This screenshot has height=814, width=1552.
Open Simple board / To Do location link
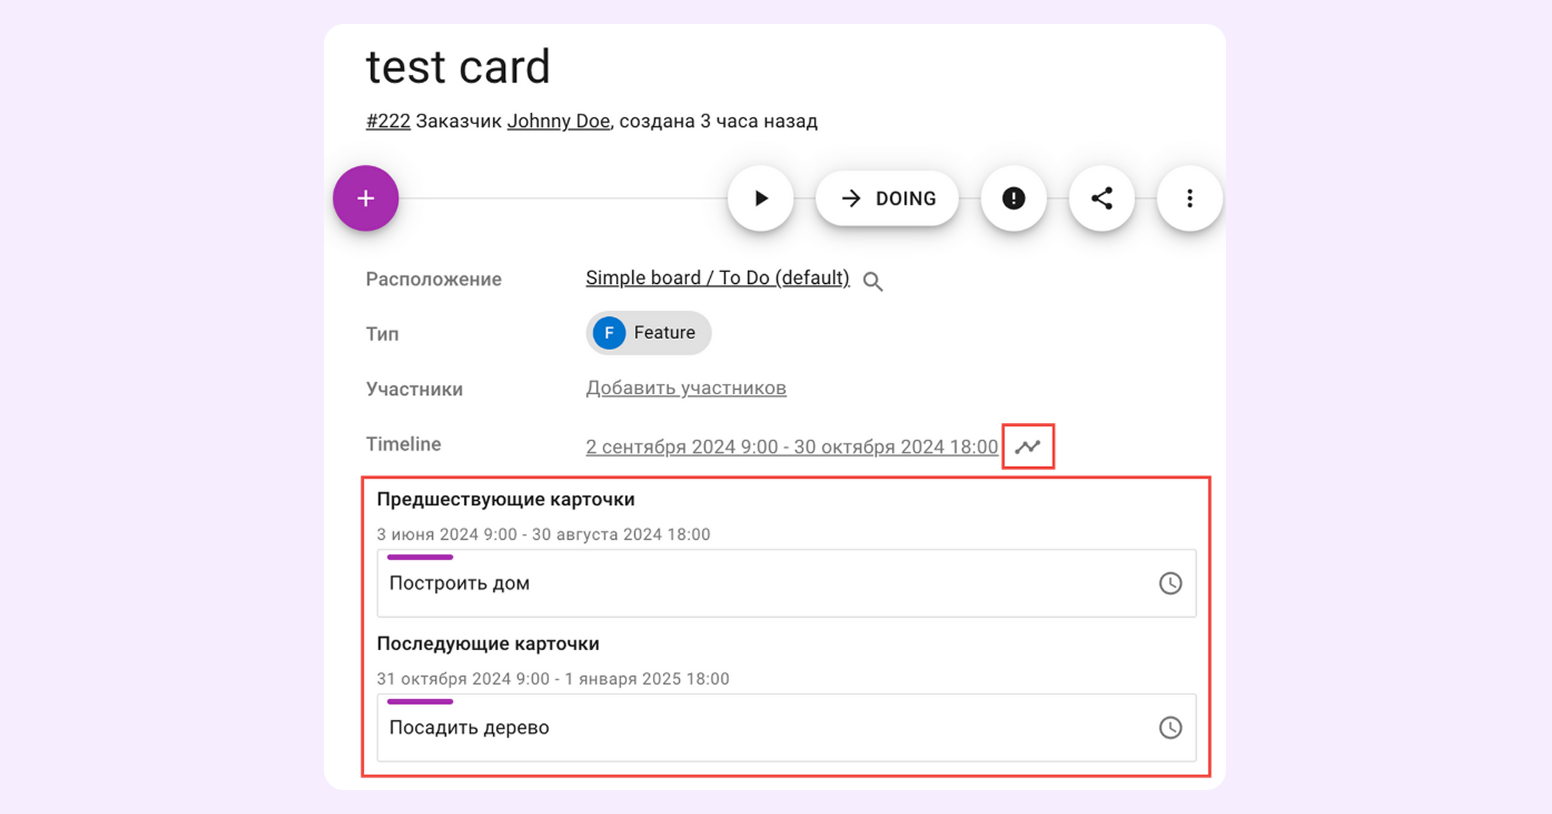coord(718,278)
